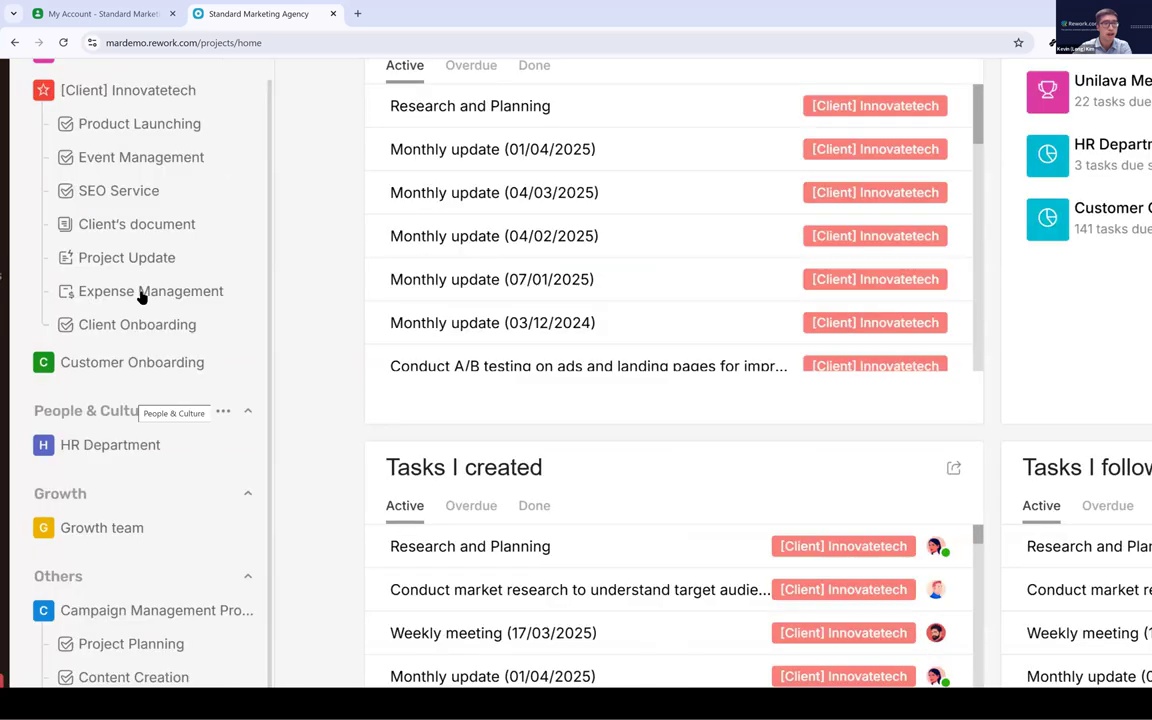Click the Tasks I created scrollbar

coord(978,534)
